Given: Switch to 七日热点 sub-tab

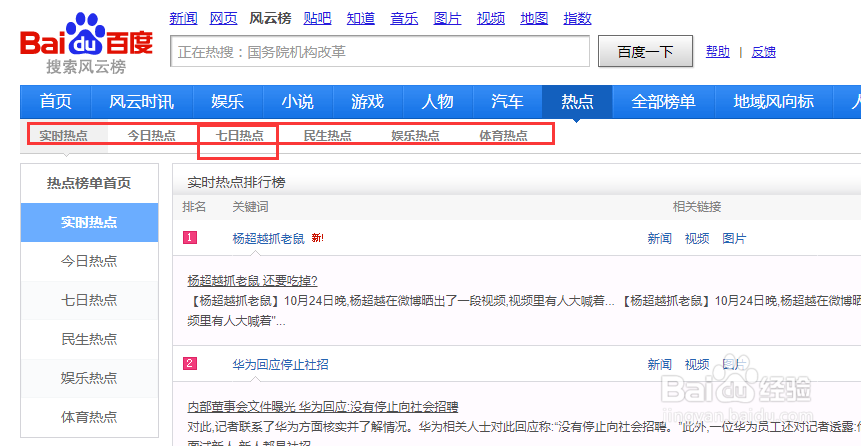Looking at the screenshot, I should point(239,135).
